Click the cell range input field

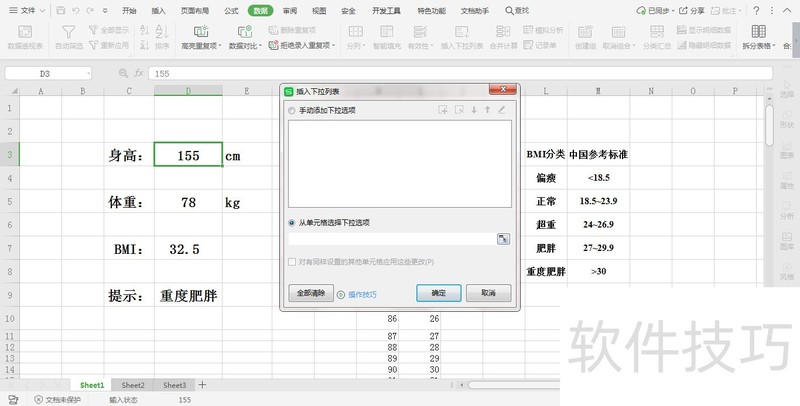point(391,238)
